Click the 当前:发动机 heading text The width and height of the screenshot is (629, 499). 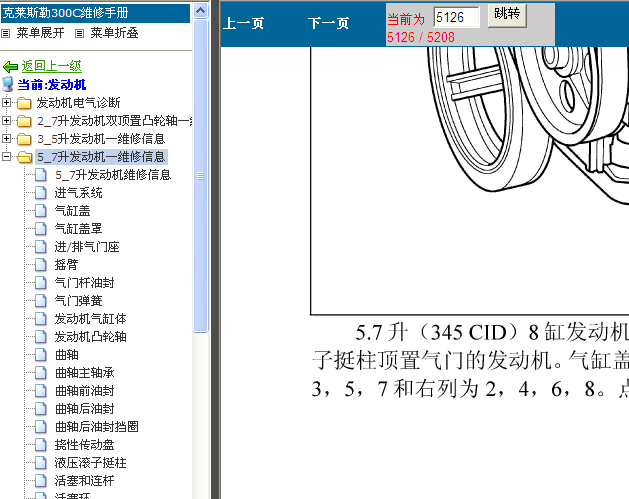[x=52, y=85]
